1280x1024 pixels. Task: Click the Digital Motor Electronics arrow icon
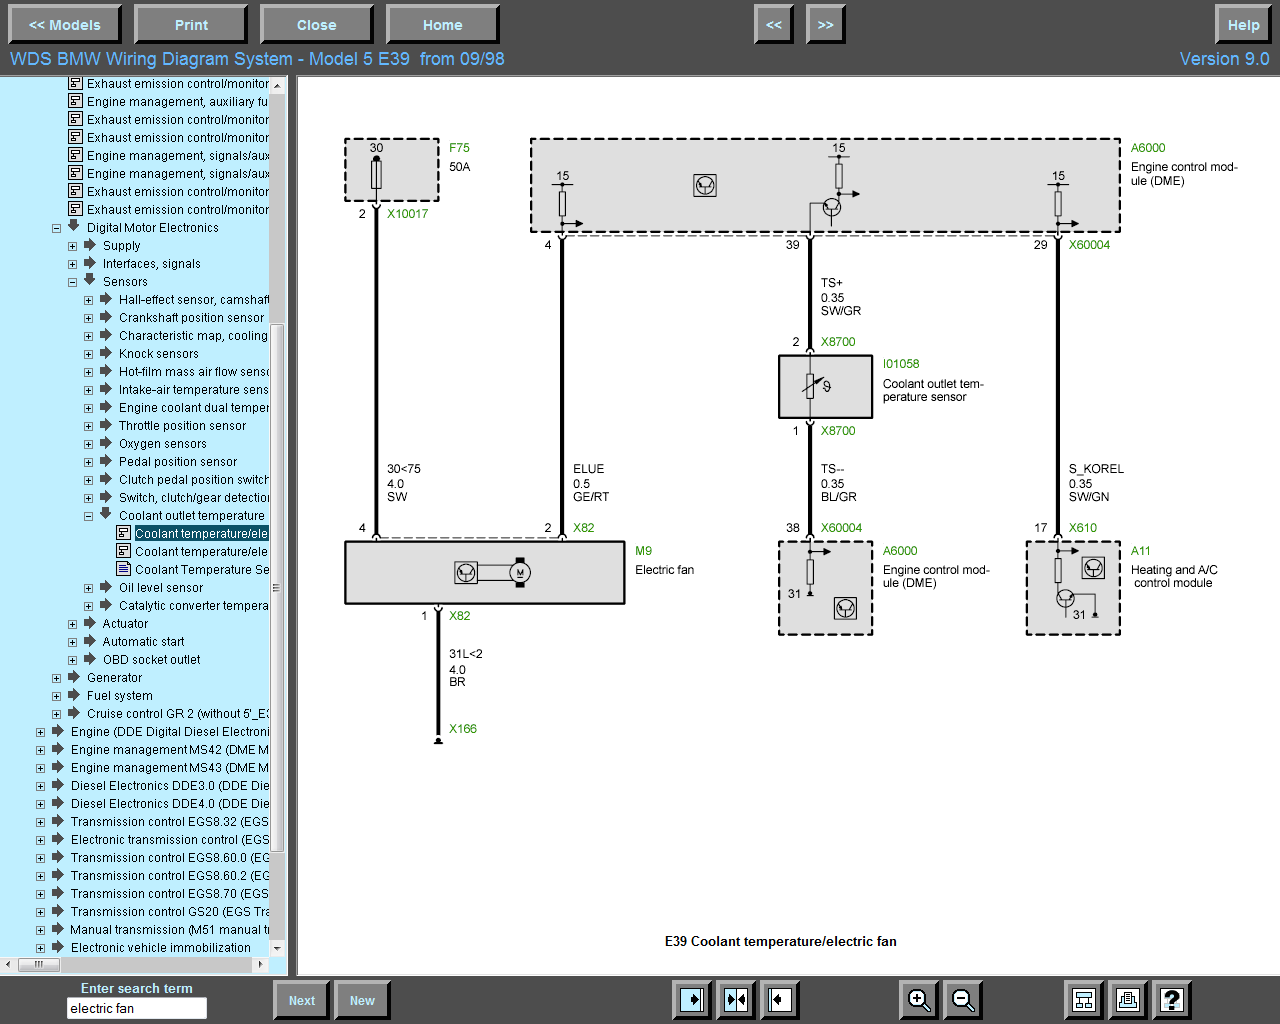click(x=73, y=227)
